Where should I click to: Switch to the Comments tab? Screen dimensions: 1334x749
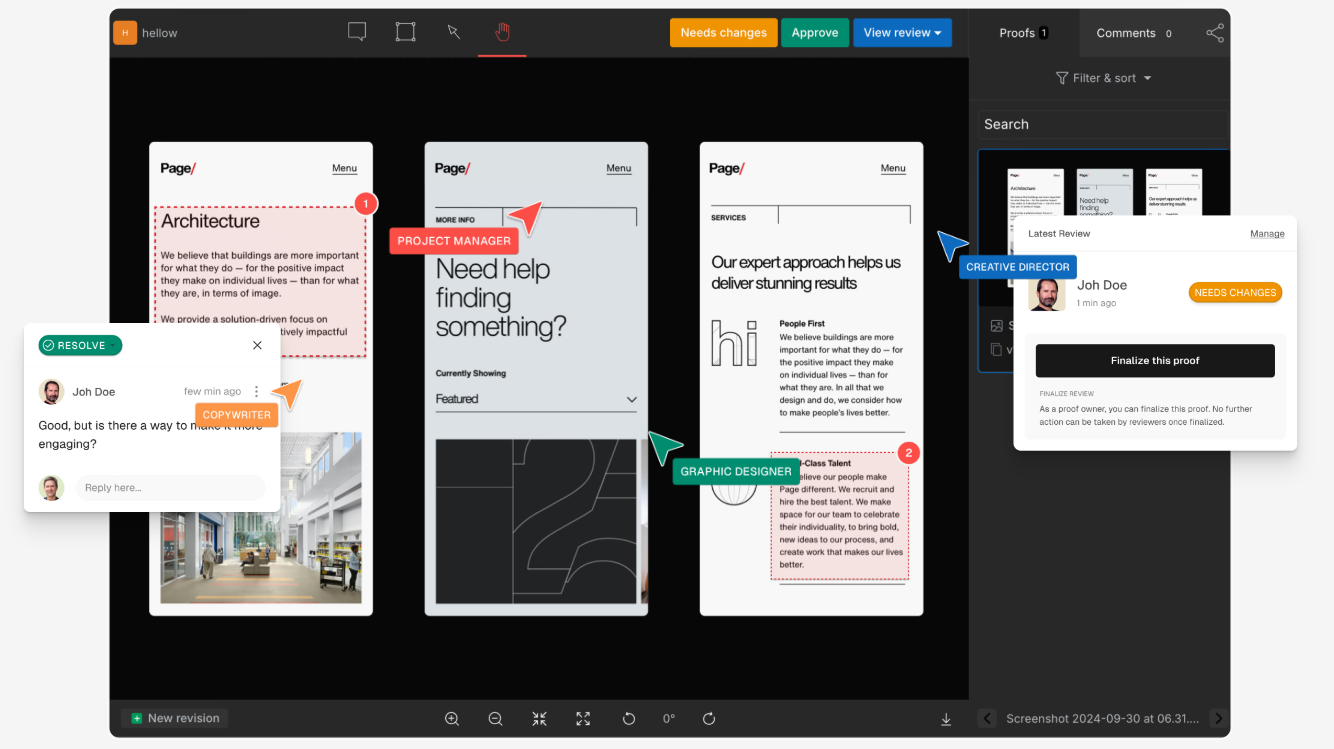pyautogui.click(x=1134, y=33)
